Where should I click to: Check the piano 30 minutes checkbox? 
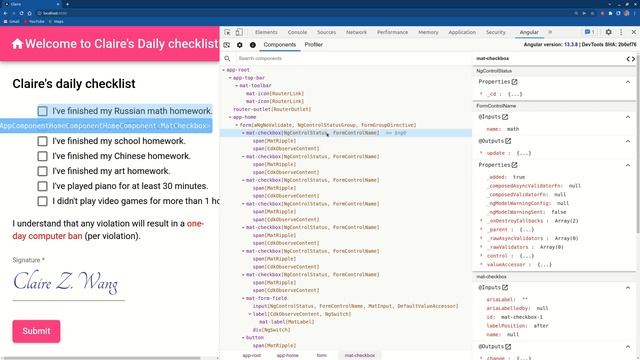pos(42,186)
